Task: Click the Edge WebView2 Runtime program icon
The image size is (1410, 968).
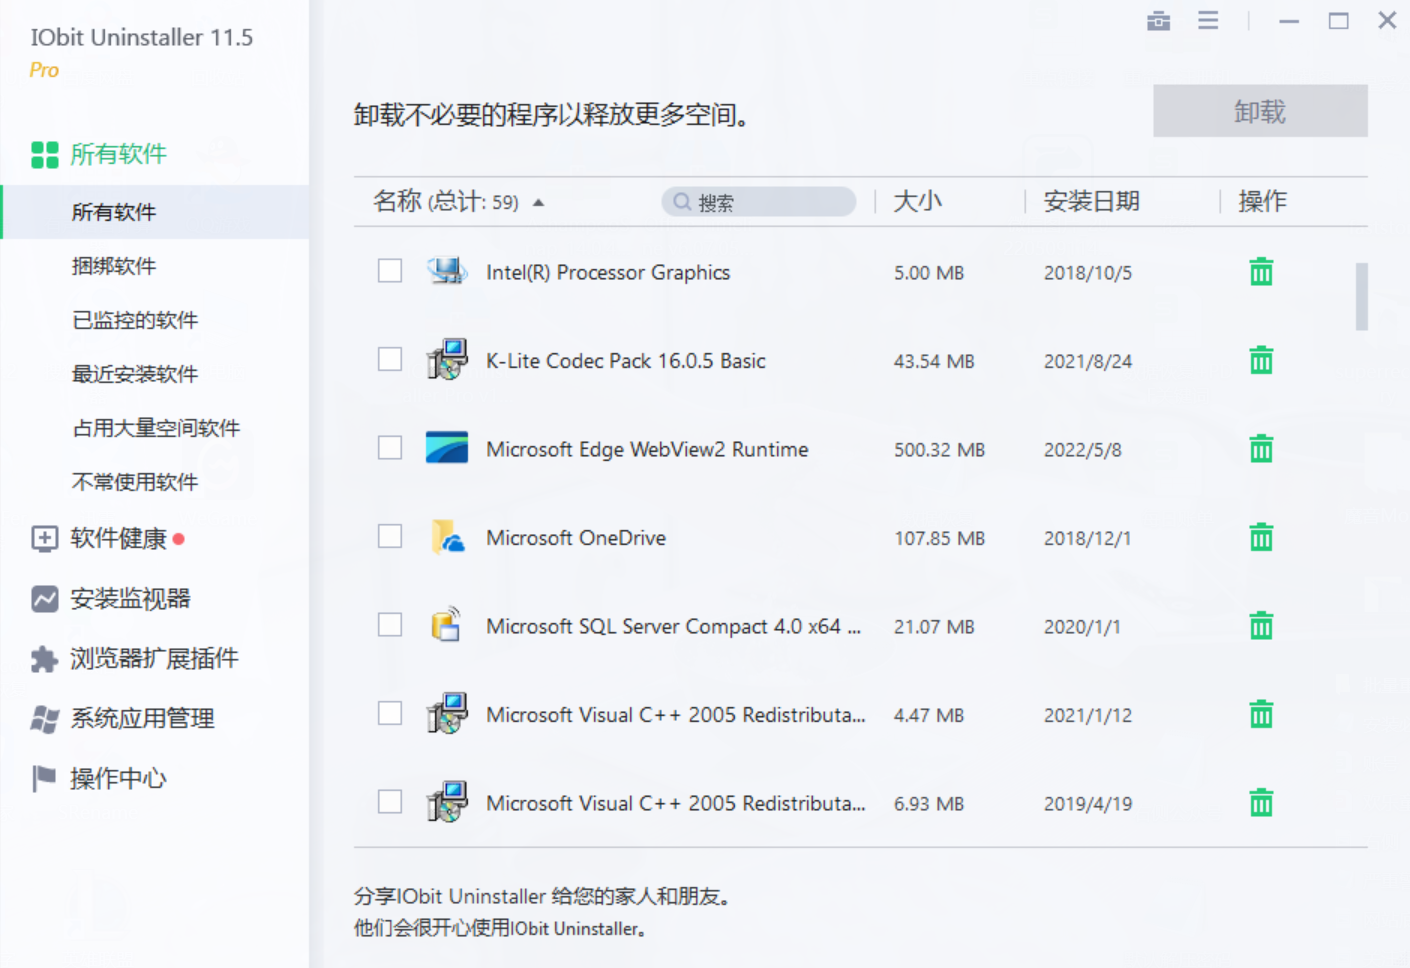Action: [x=447, y=448]
